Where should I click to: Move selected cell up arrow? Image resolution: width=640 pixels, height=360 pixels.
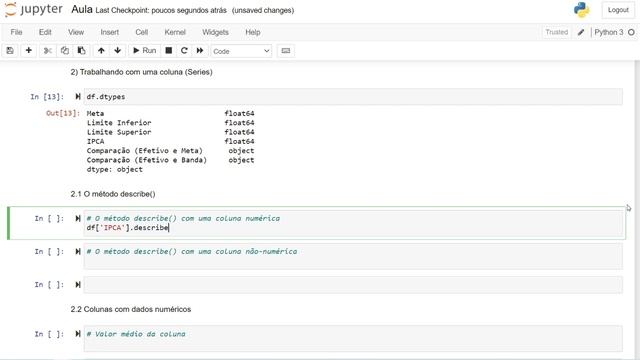[101, 51]
